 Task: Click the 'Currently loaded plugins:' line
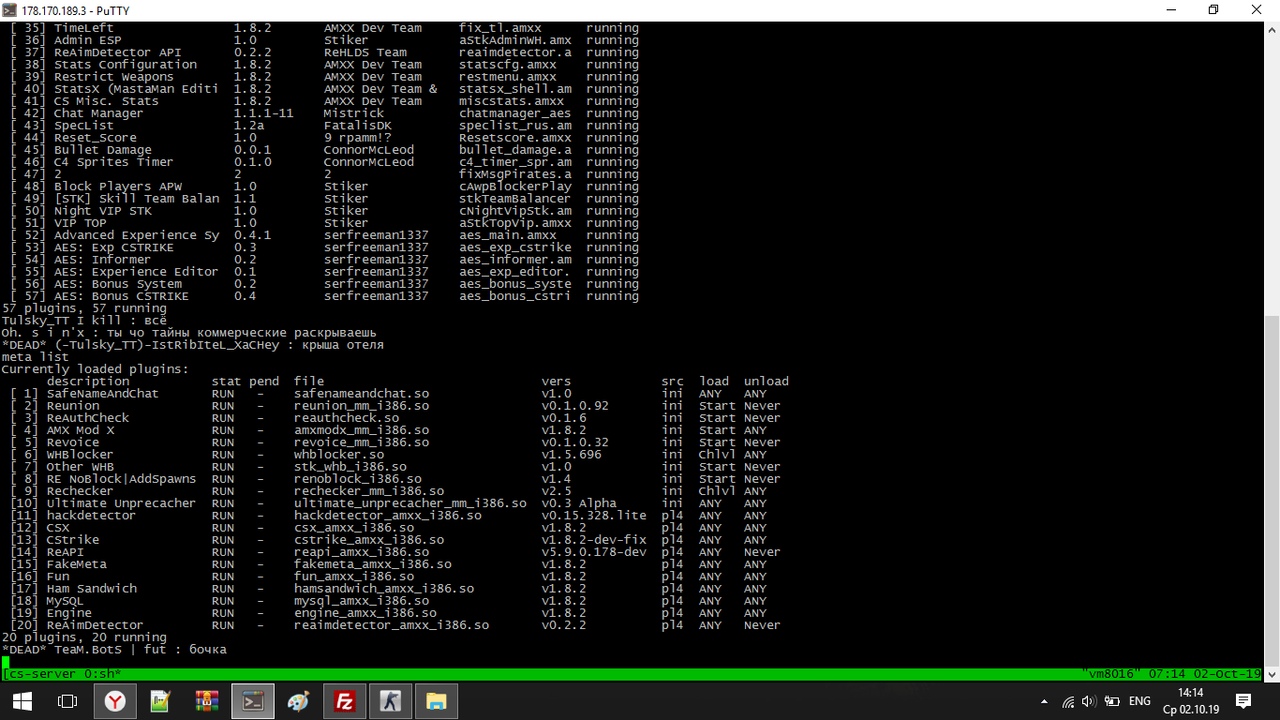95,369
